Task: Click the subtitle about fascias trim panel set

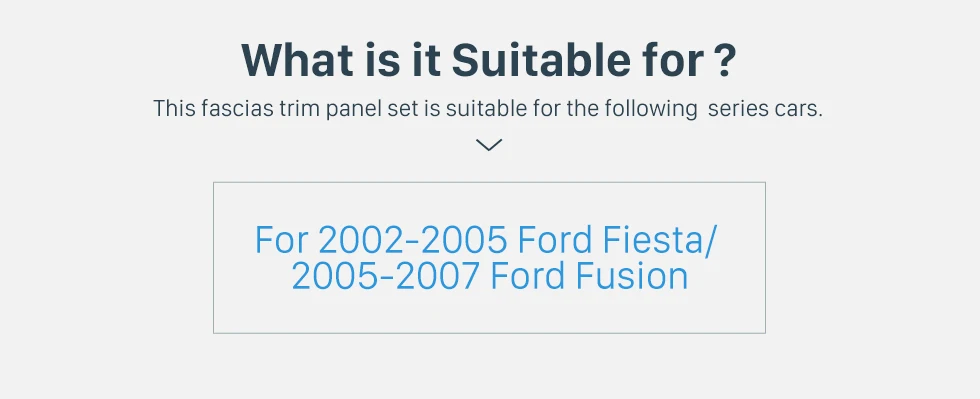Action: [488, 109]
